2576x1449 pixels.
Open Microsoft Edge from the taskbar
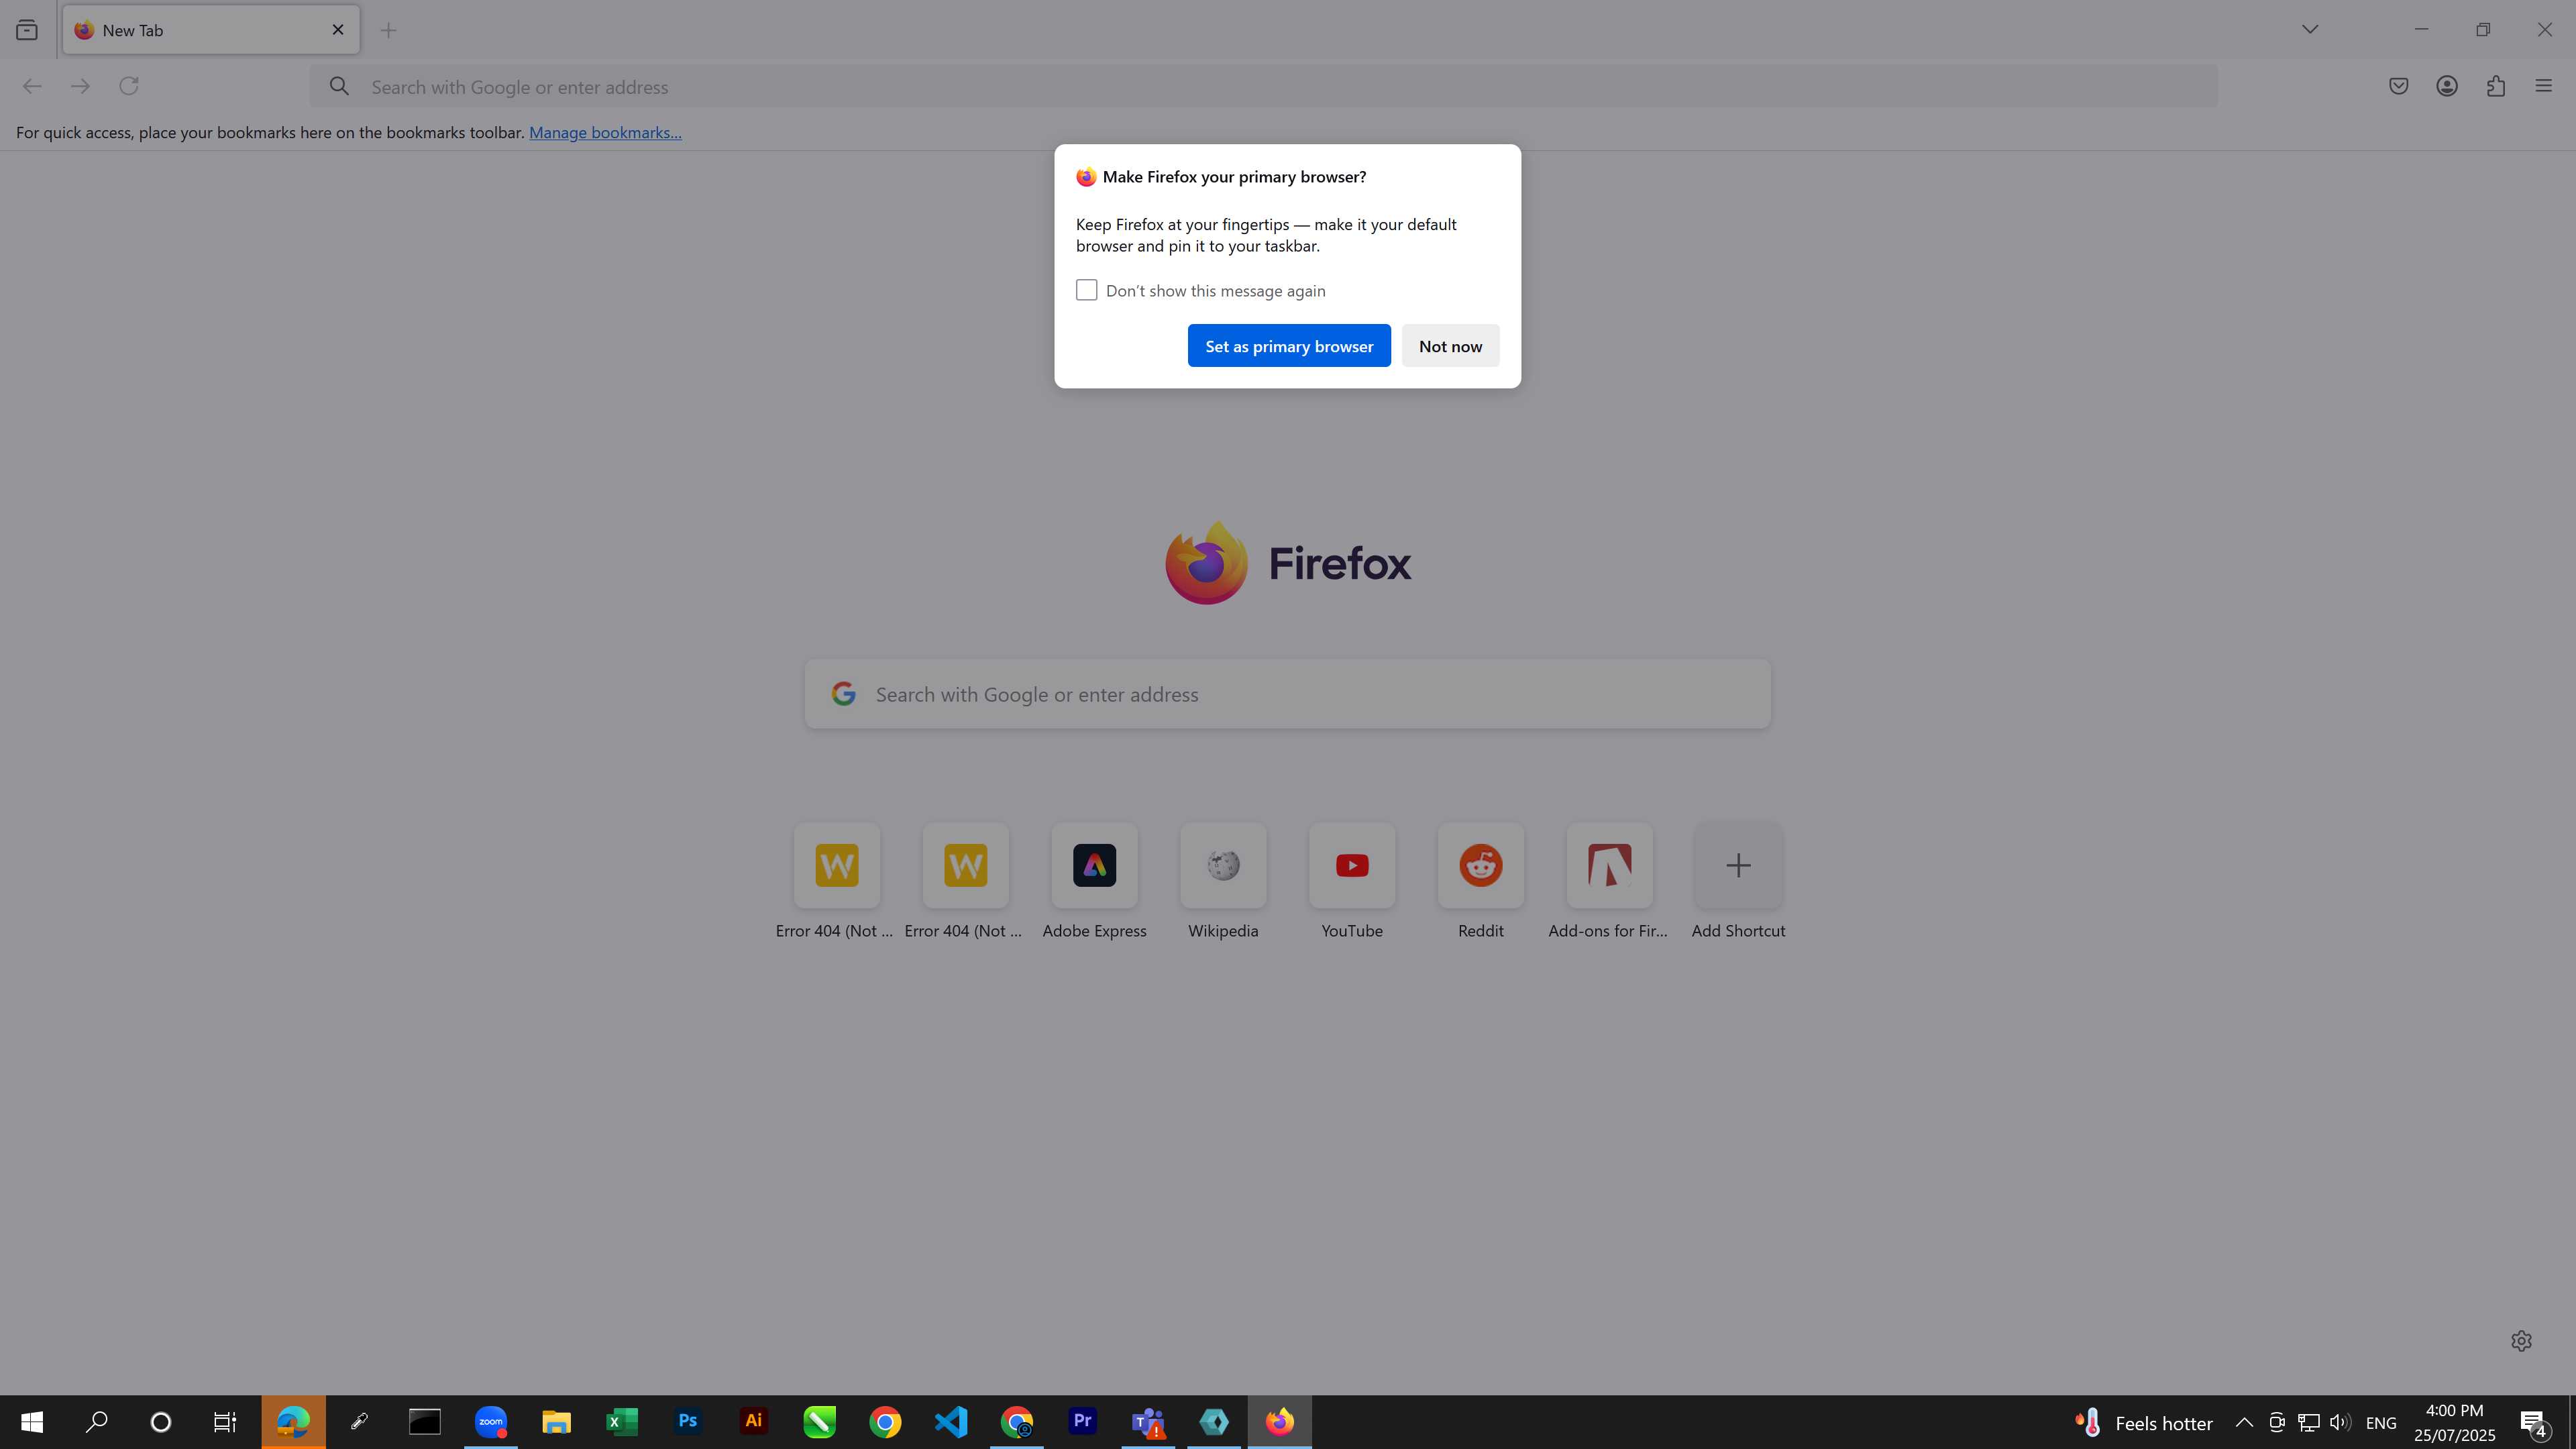point(293,1422)
